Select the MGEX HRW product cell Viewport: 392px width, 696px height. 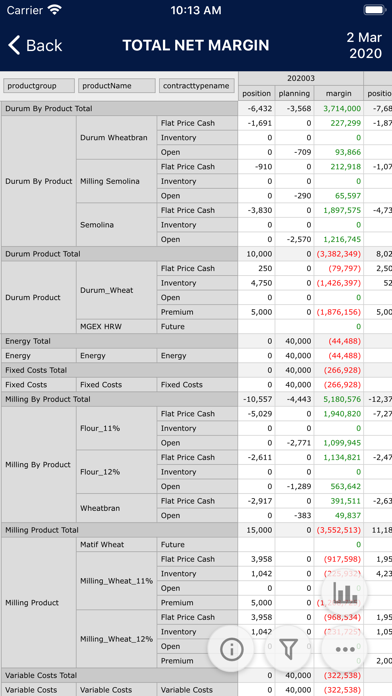[117, 327]
